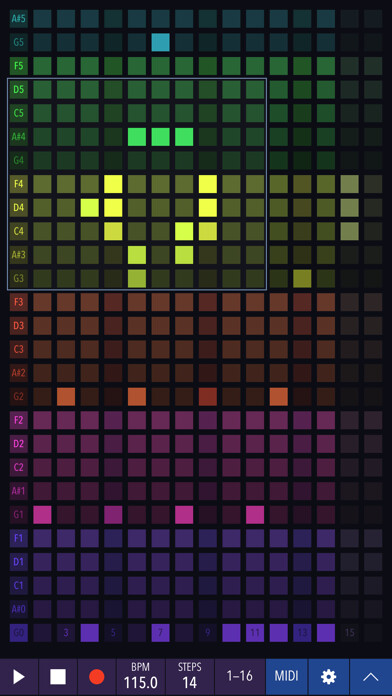Select the G0 row label
The image size is (392, 696).
[x=19, y=633]
